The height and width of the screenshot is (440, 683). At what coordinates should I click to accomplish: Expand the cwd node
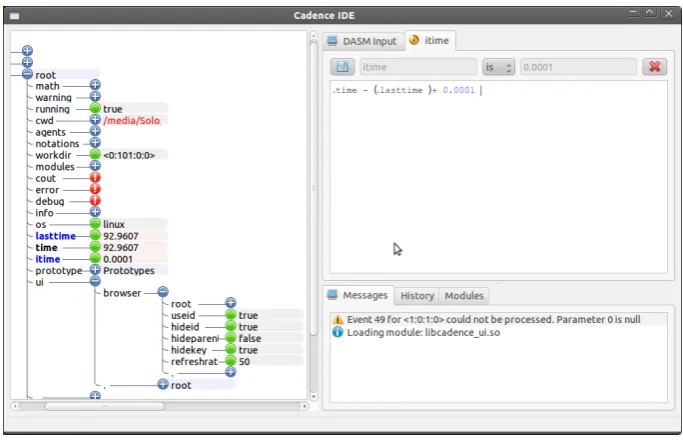pyautogui.click(x=95, y=119)
